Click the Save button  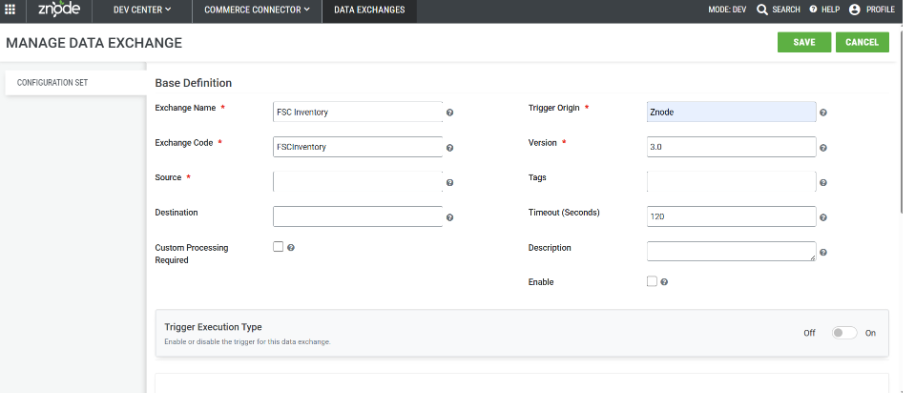804,42
